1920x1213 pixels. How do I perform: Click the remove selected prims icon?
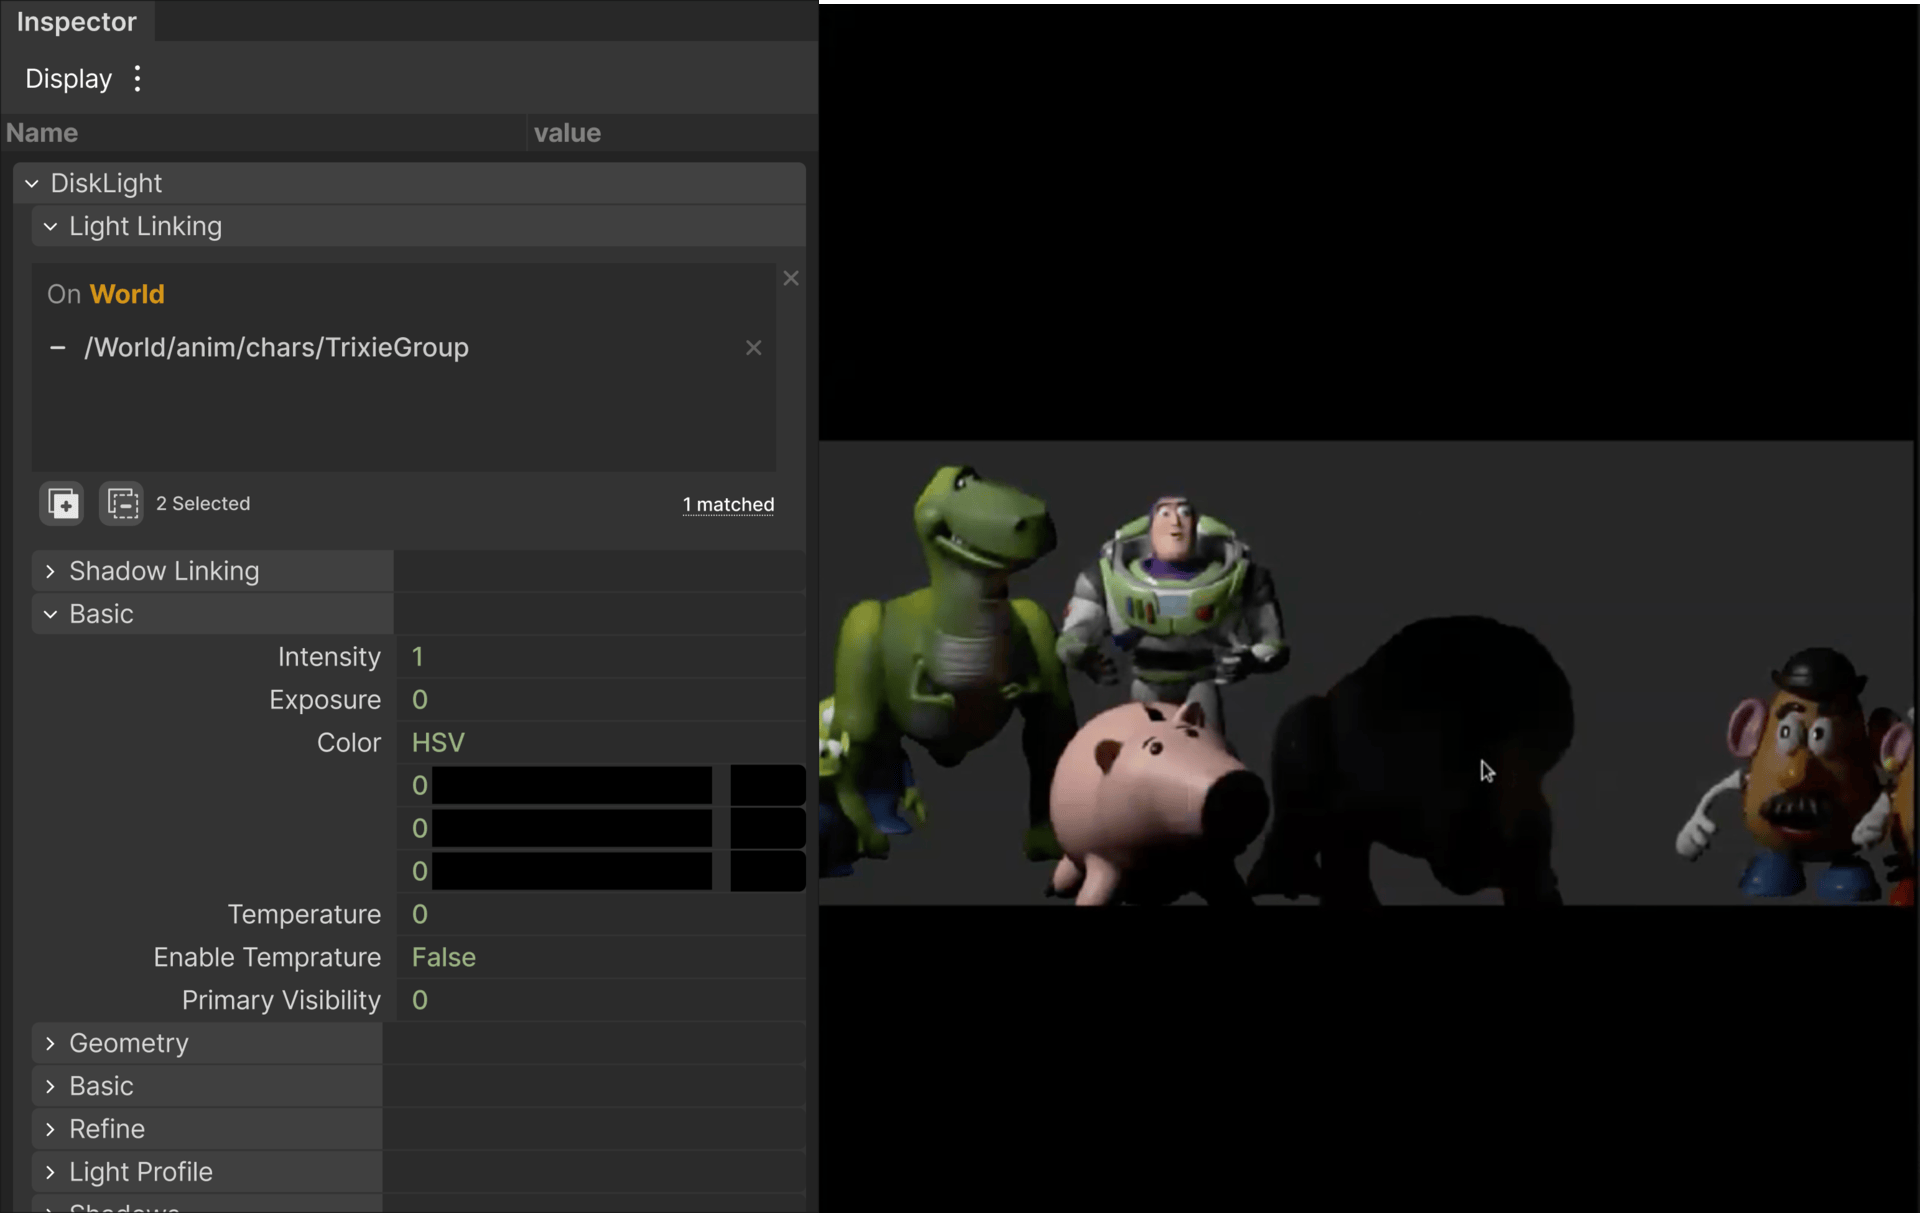(122, 503)
